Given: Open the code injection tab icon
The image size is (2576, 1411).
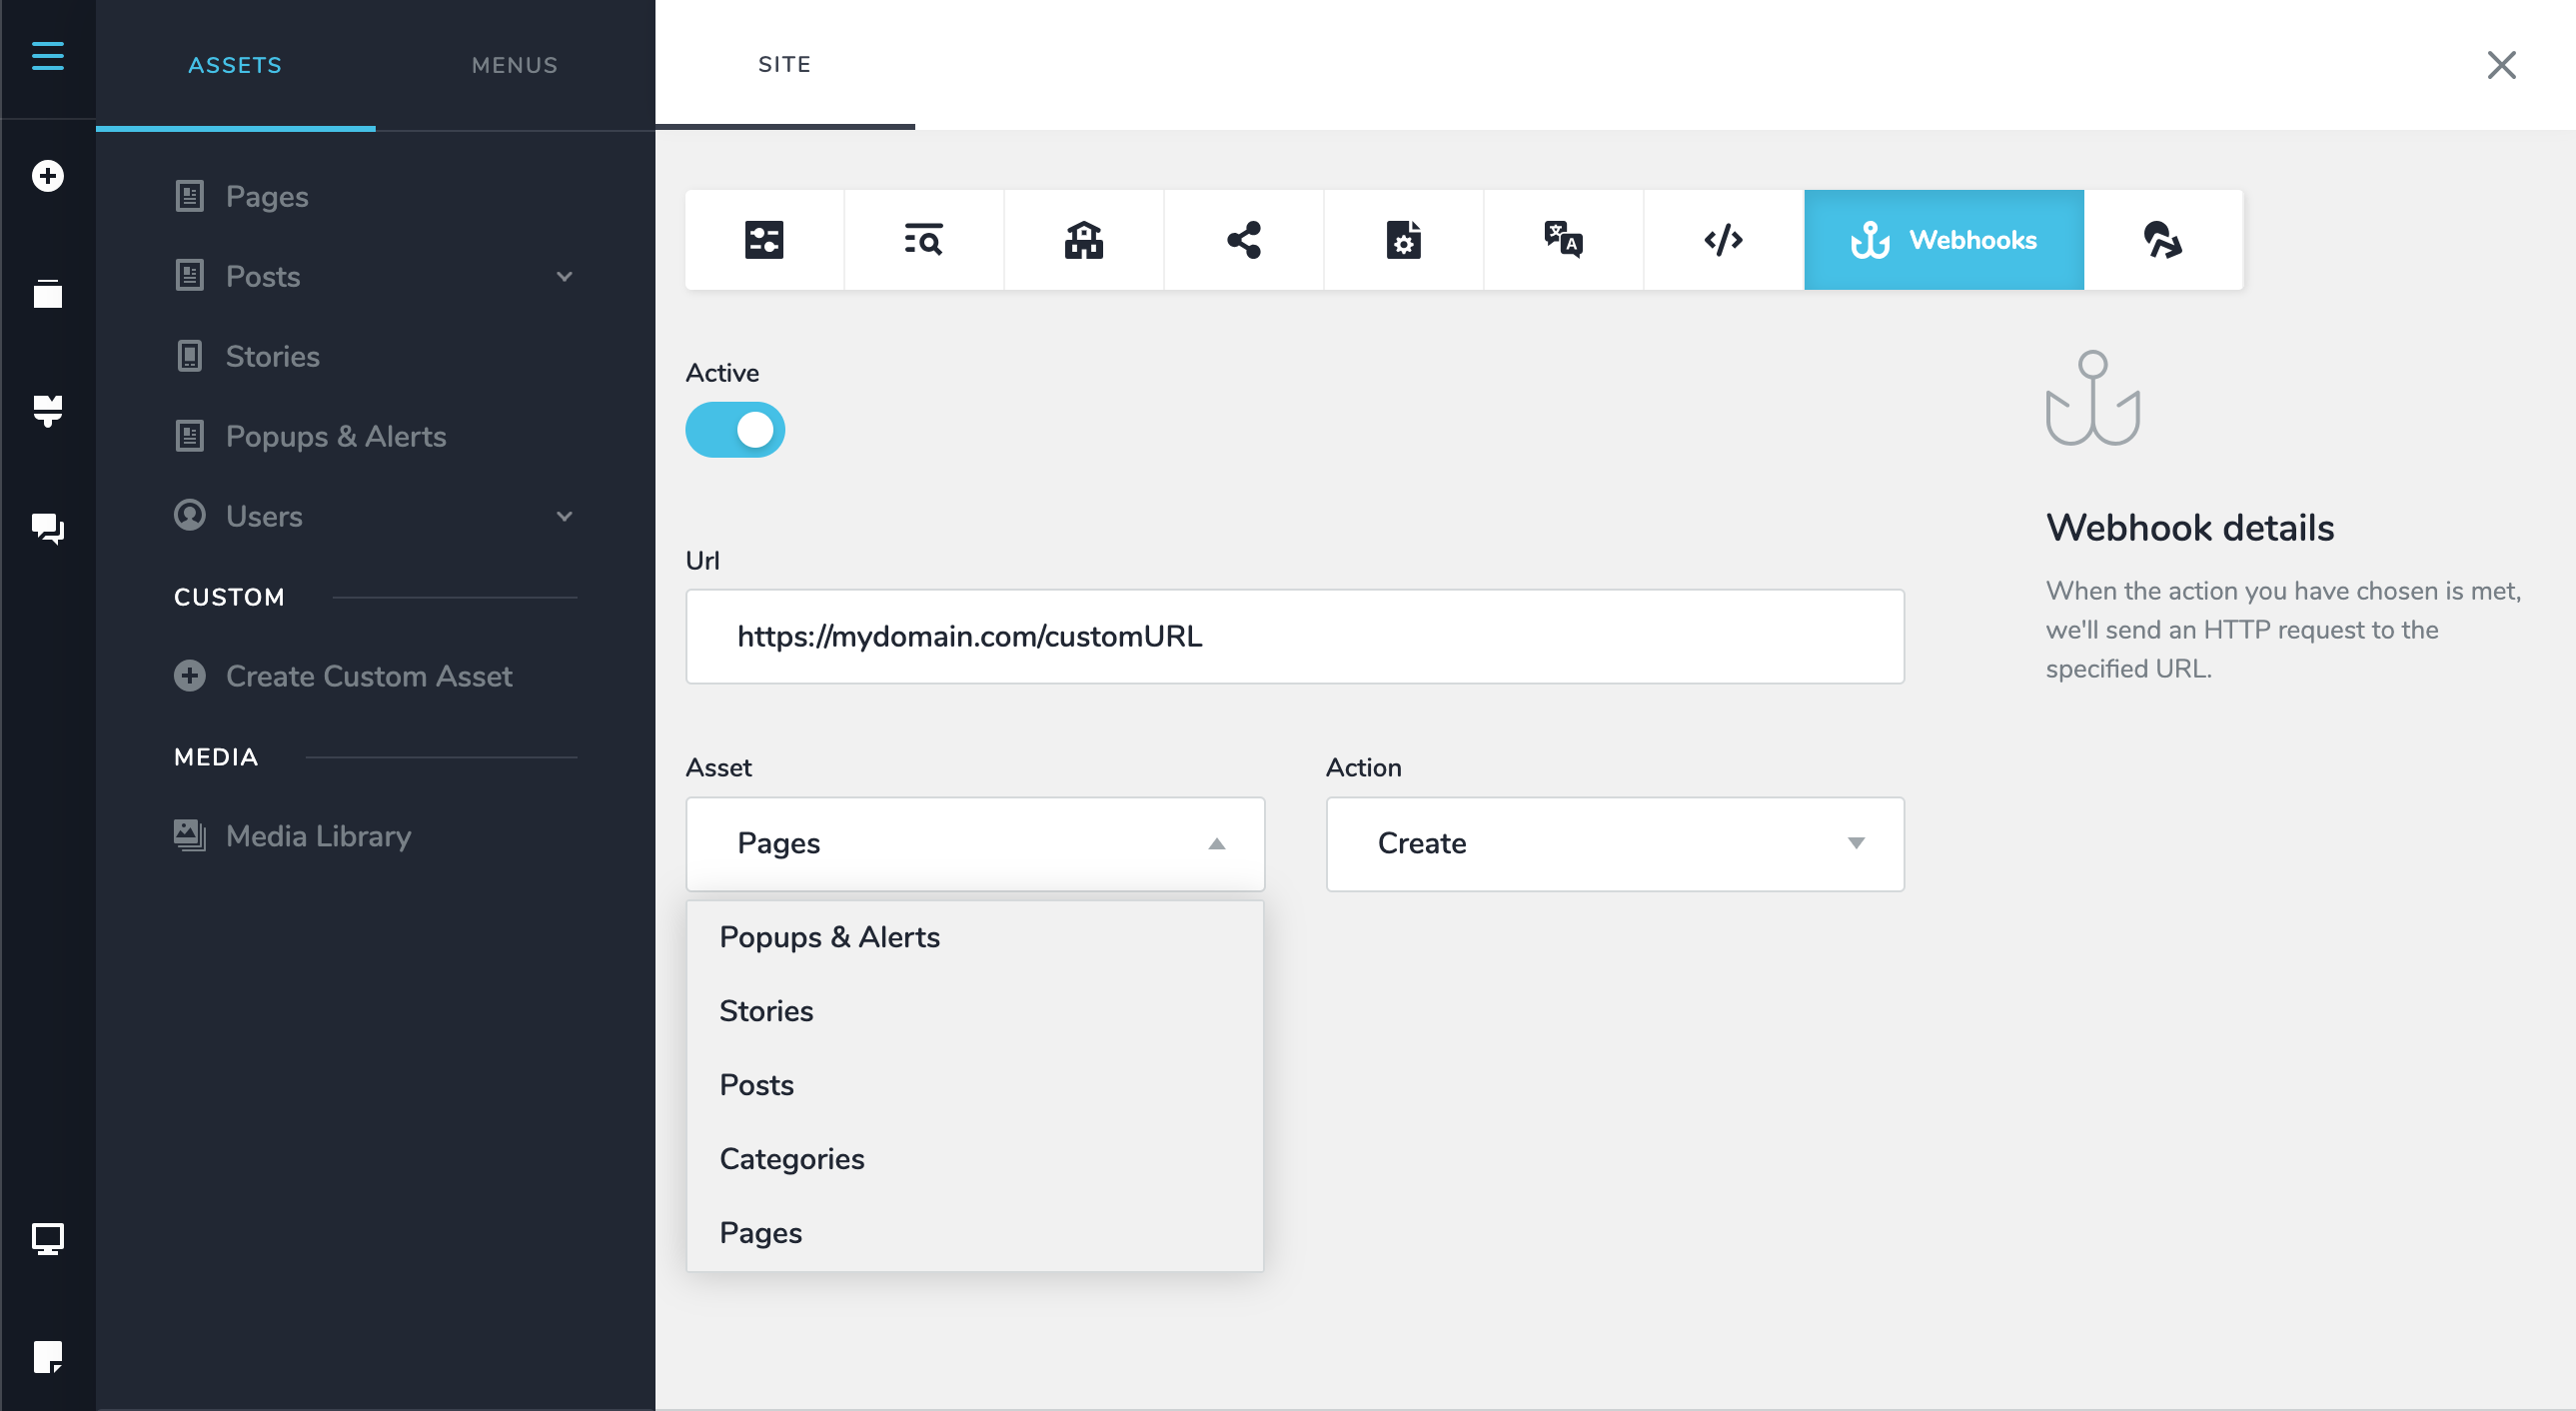Looking at the screenshot, I should coord(1723,240).
